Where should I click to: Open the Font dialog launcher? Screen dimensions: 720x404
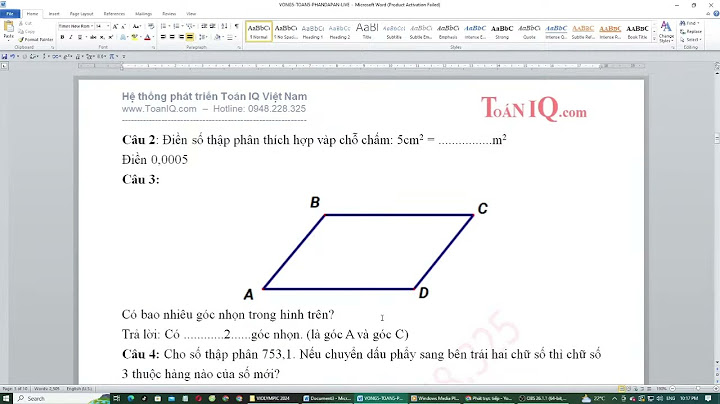(x=153, y=47)
